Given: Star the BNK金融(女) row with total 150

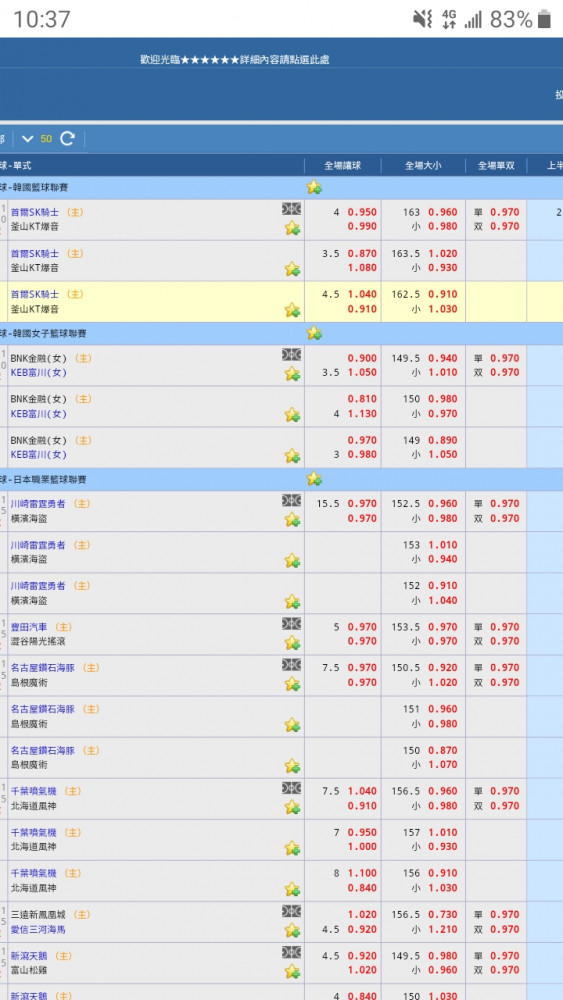Looking at the screenshot, I should (x=292, y=415).
